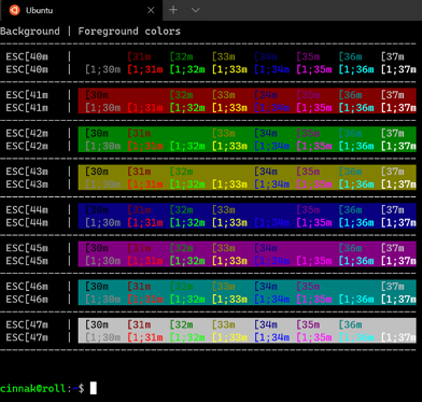Image resolution: width=422 pixels, height=402 pixels.
Task: Click white [37m in the ESC[42m row
Action: pyautogui.click(x=393, y=133)
